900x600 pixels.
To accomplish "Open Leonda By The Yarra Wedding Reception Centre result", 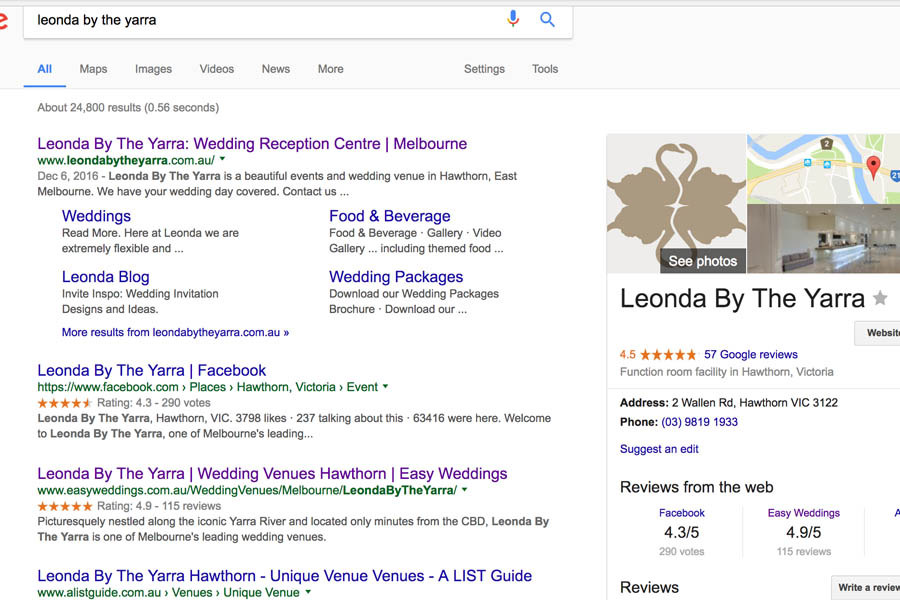I will pos(252,144).
